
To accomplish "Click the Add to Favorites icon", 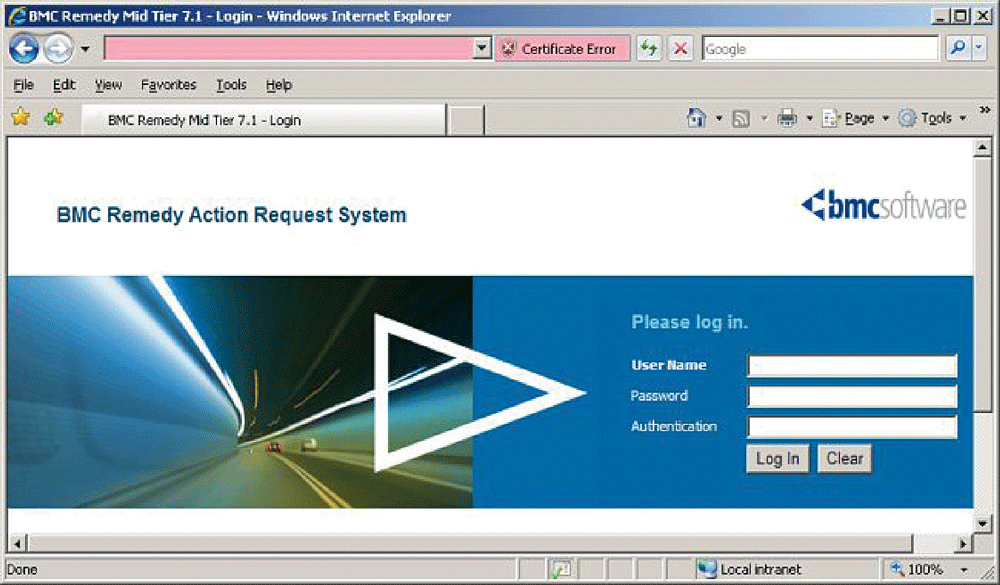I will coord(54,116).
